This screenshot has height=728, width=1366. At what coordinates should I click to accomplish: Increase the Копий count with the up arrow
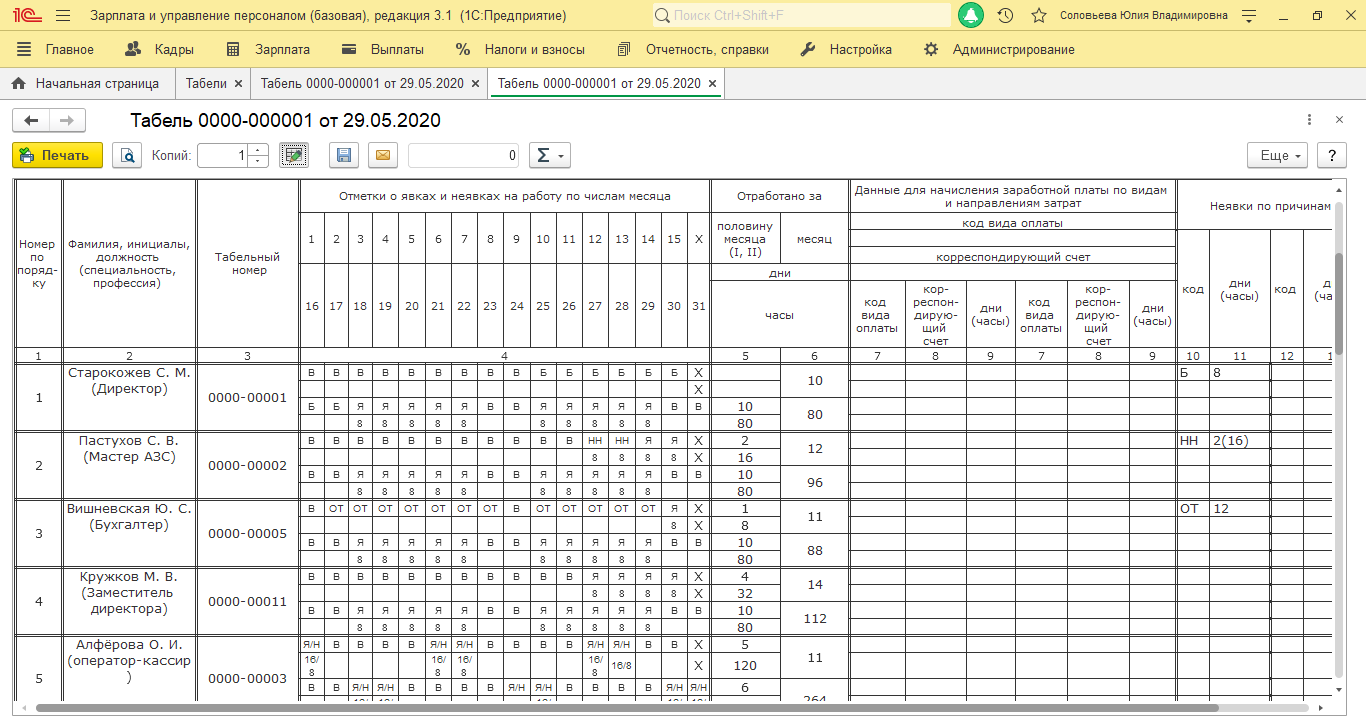pyautogui.click(x=259, y=150)
